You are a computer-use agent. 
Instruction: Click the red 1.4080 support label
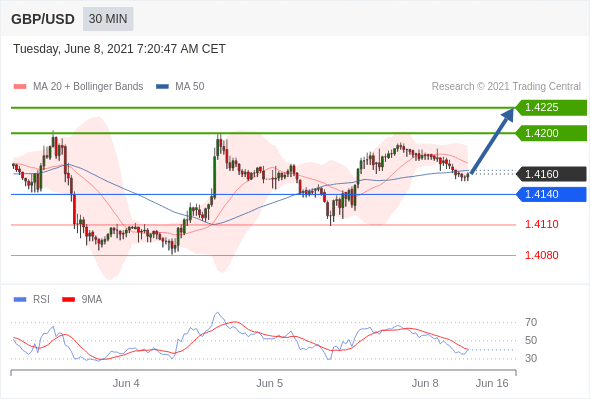(x=541, y=256)
